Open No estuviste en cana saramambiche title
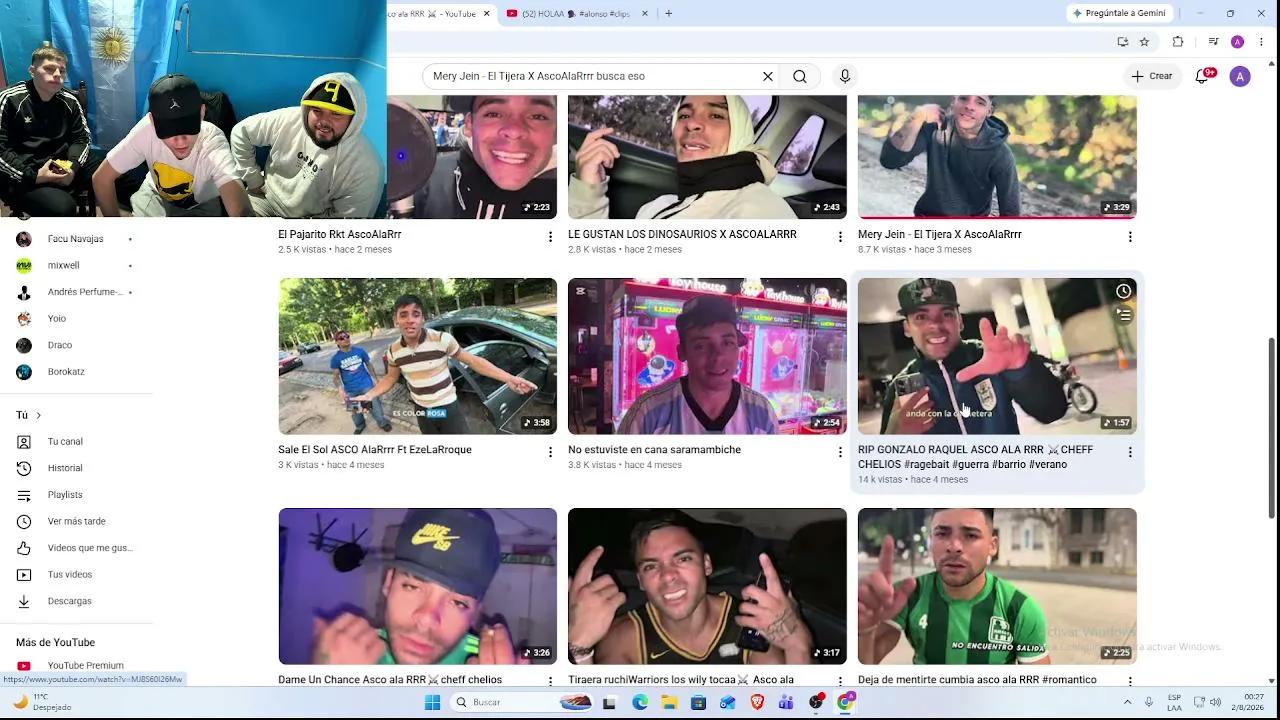 pos(654,450)
